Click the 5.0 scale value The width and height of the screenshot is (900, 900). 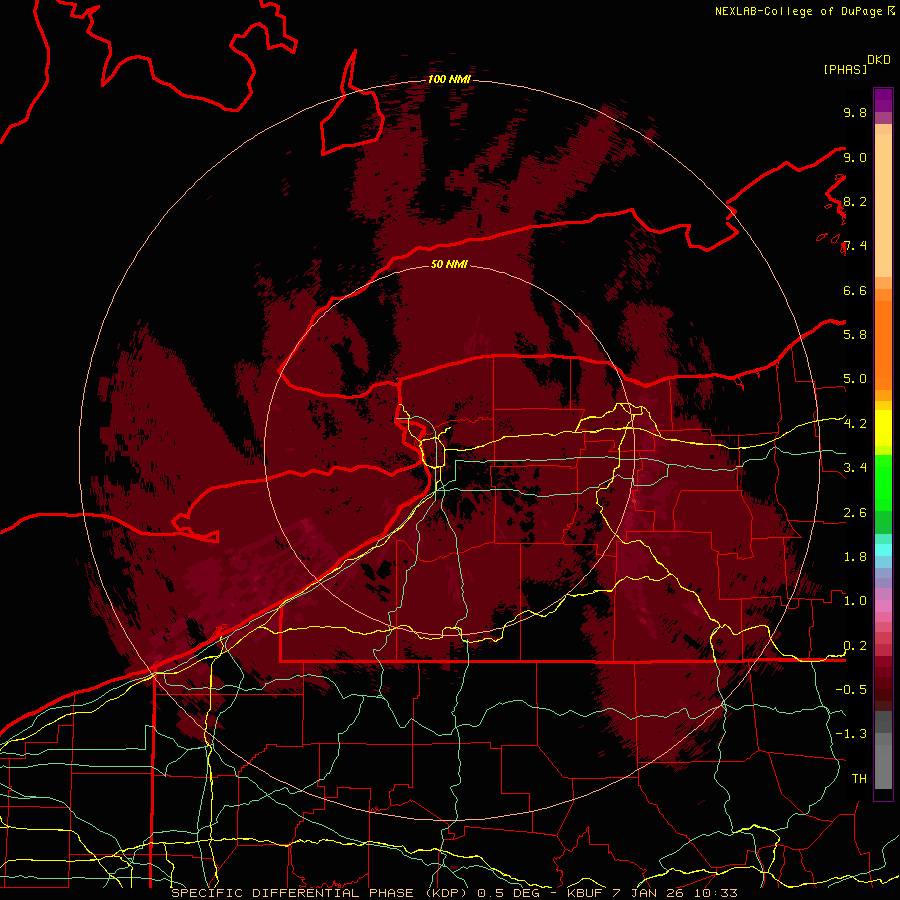(855, 379)
